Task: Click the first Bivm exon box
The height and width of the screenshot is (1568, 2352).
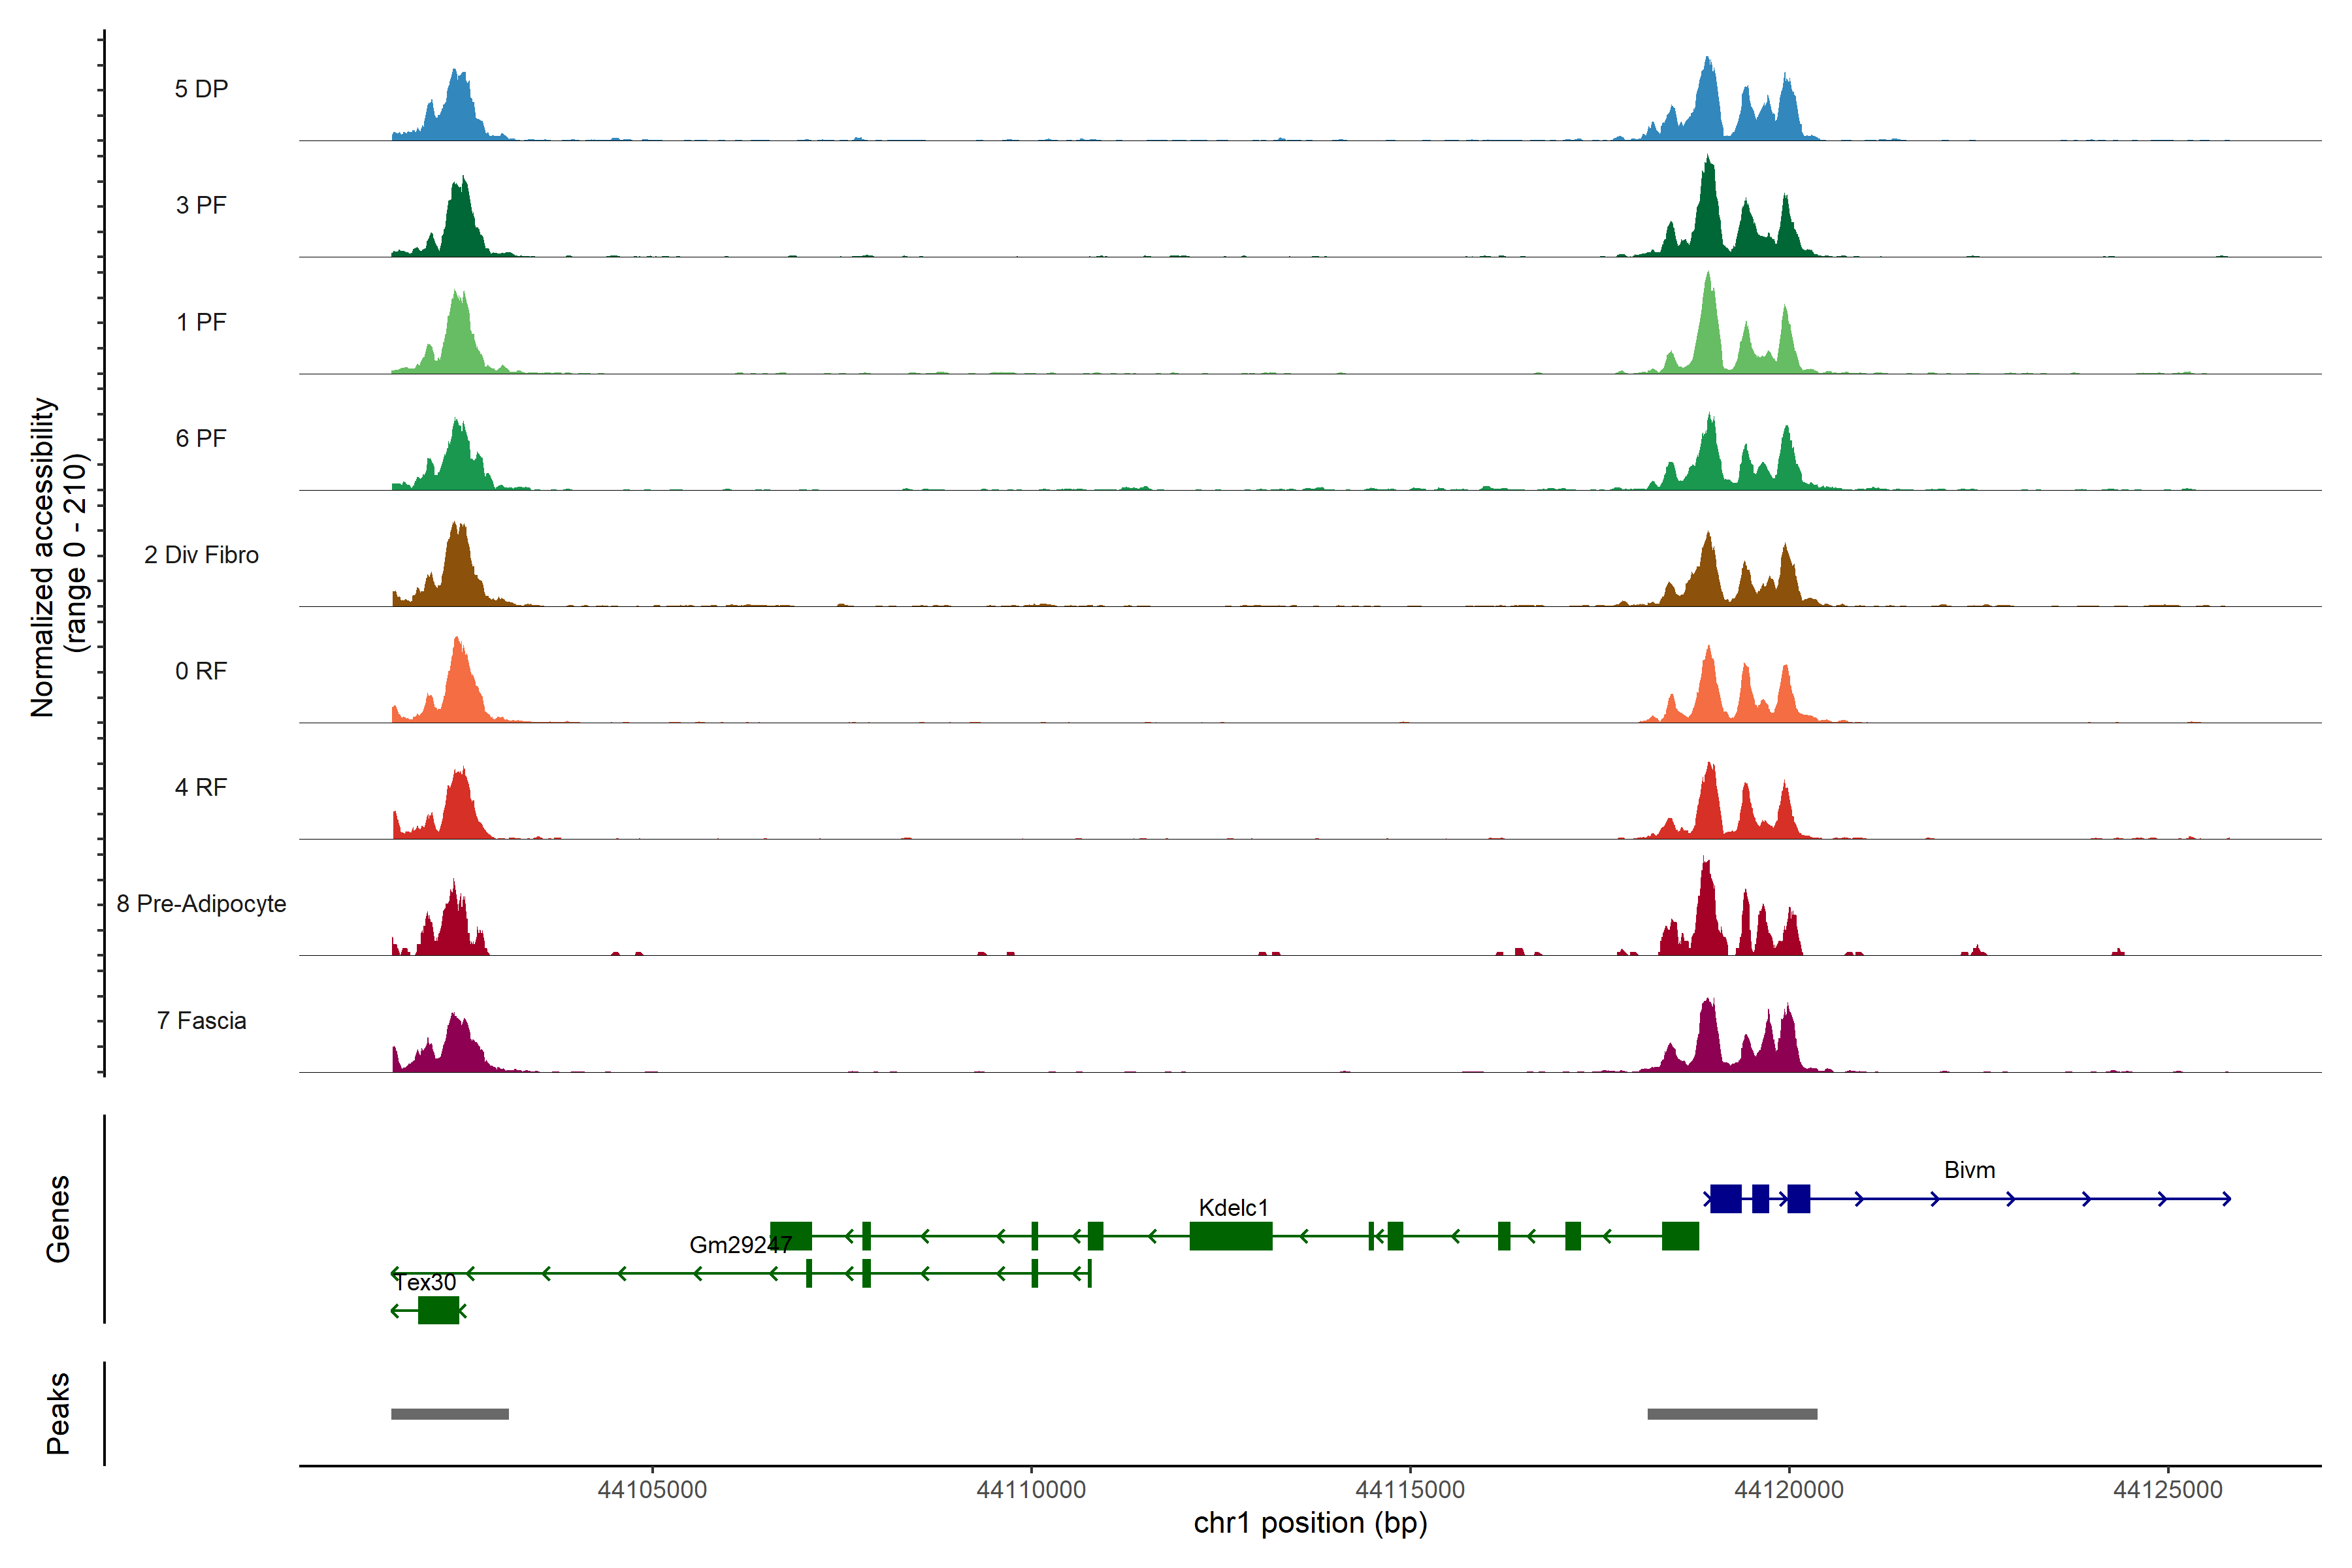Action: tap(1725, 1198)
